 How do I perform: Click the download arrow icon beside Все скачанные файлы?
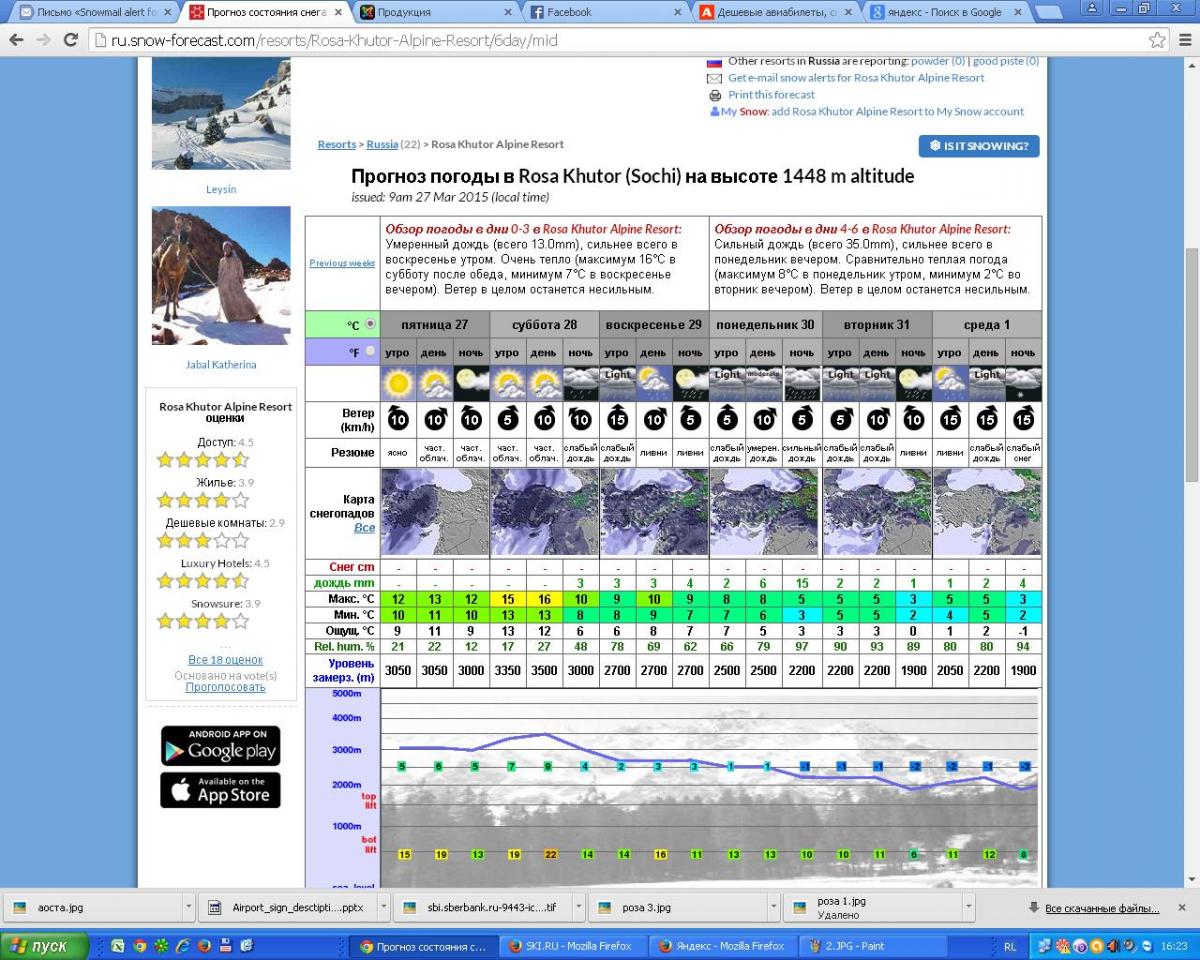pos(1034,908)
